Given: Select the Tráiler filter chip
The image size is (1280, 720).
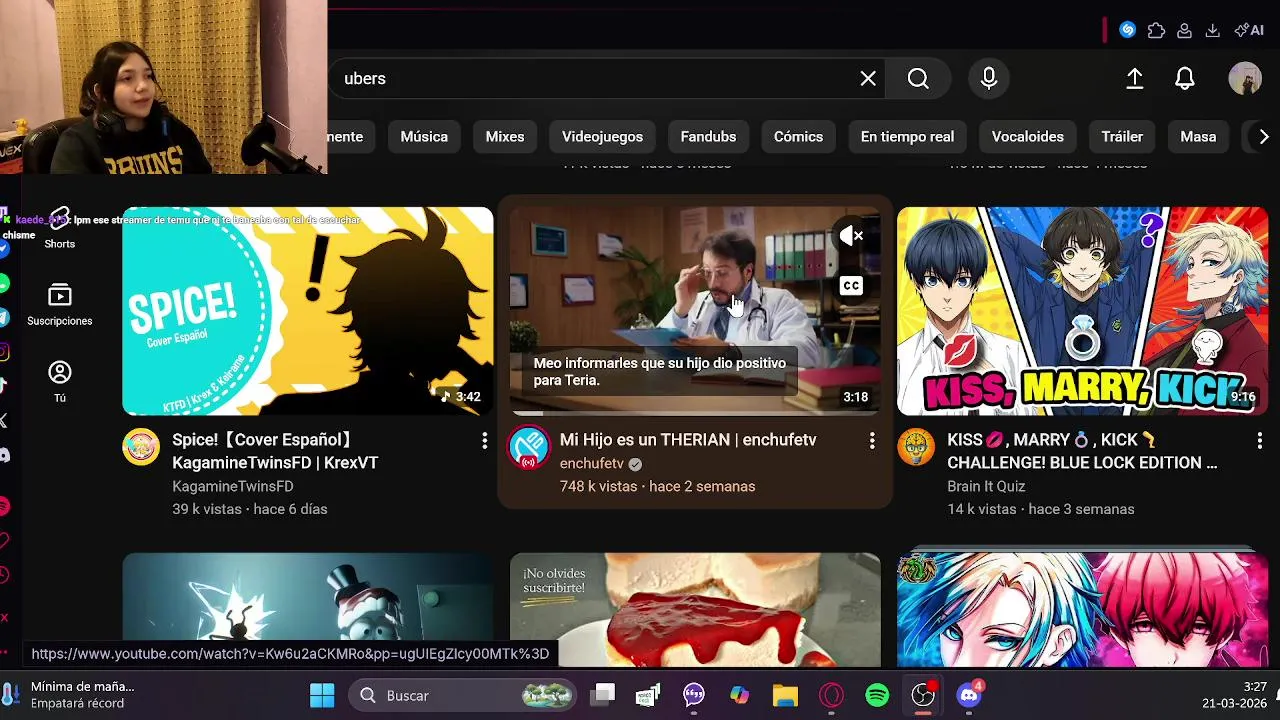Looking at the screenshot, I should pyautogui.click(x=1122, y=137).
